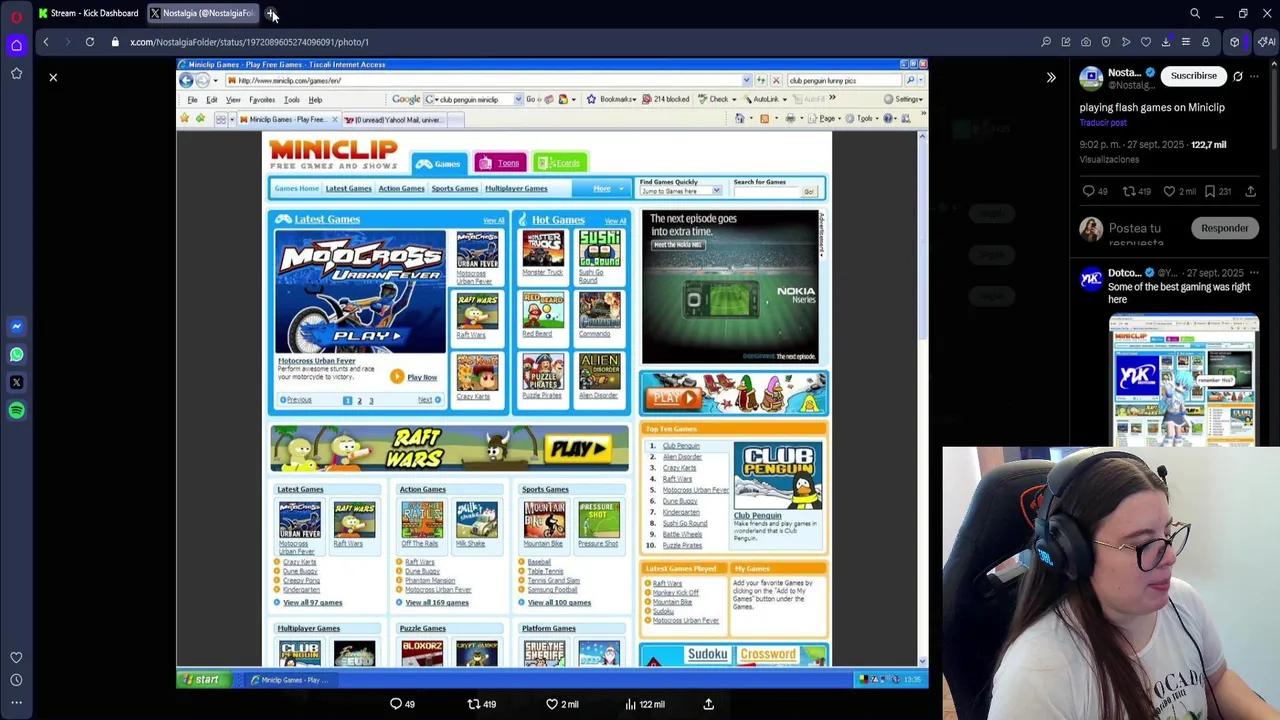Open Easy Setup sliders menu
This screenshot has width=1280, height=720.
tap(1186, 42)
